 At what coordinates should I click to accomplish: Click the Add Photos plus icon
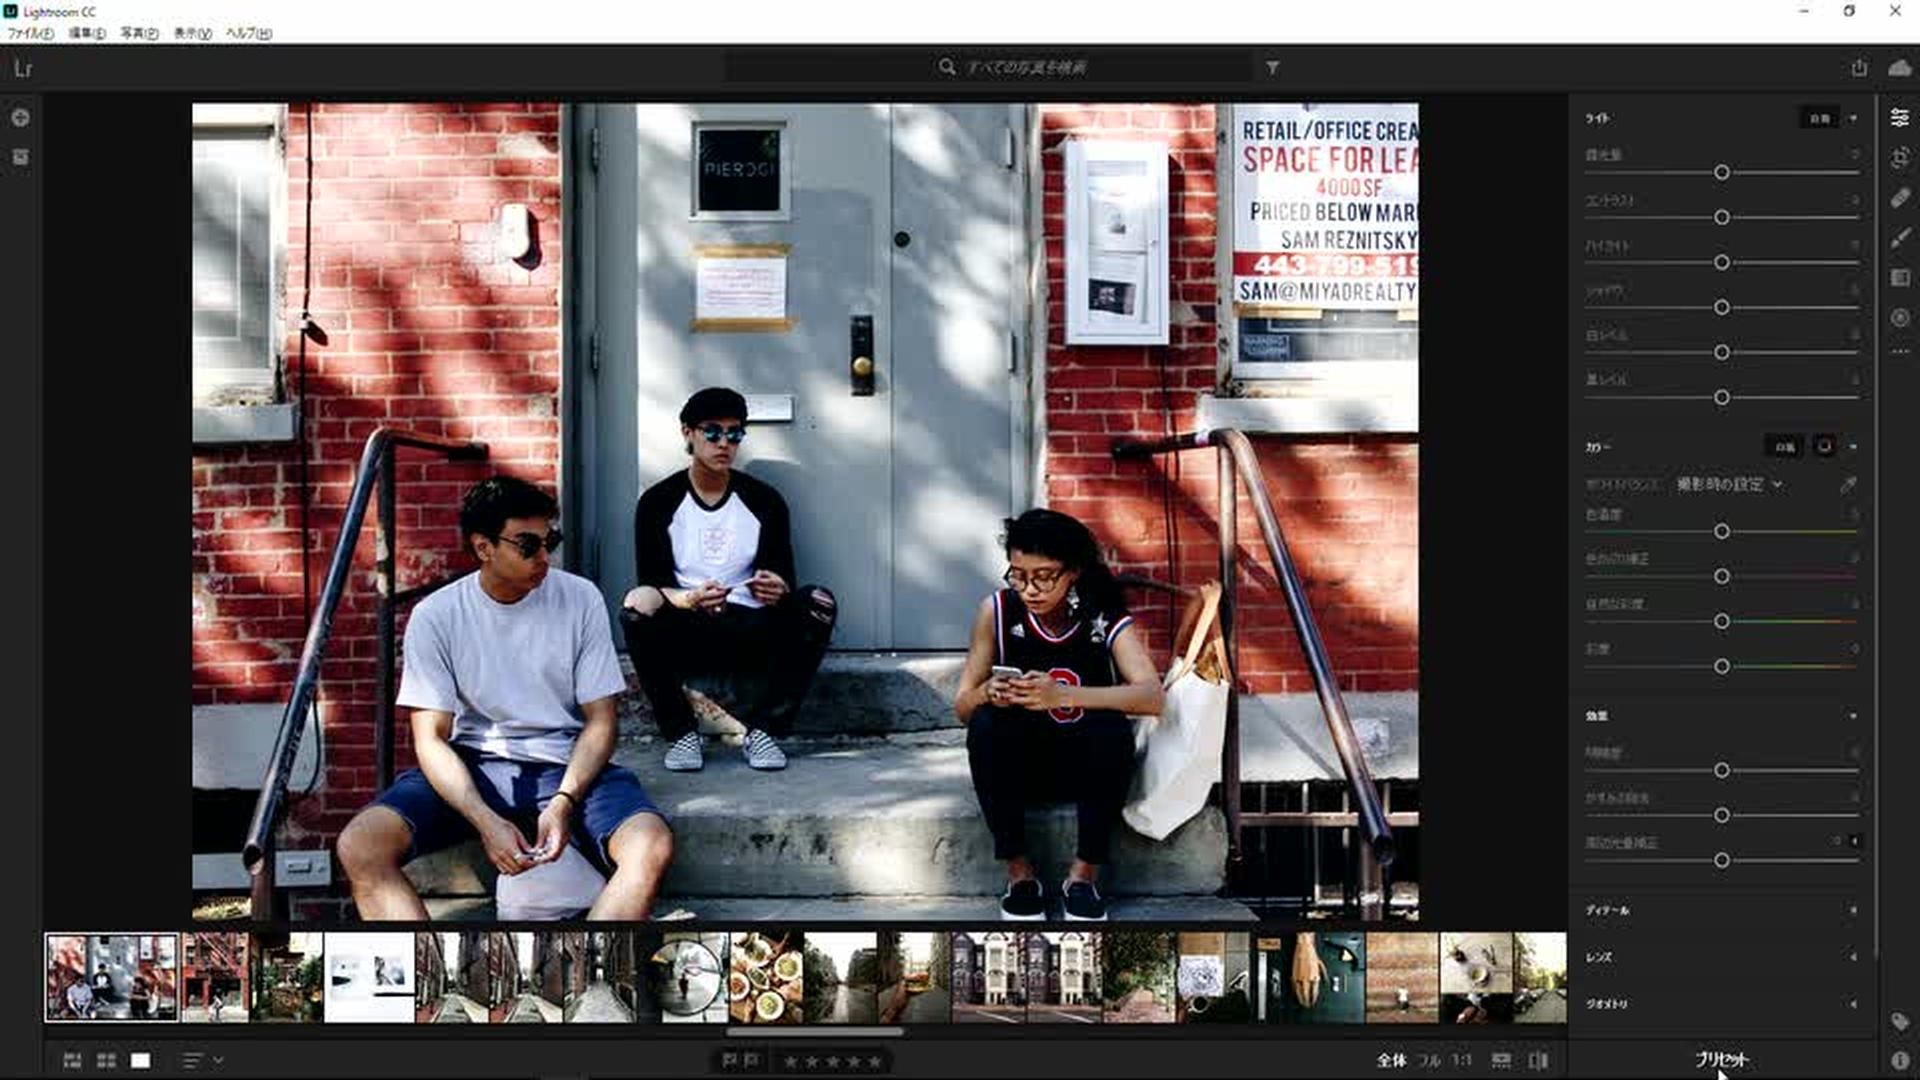pos(20,118)
